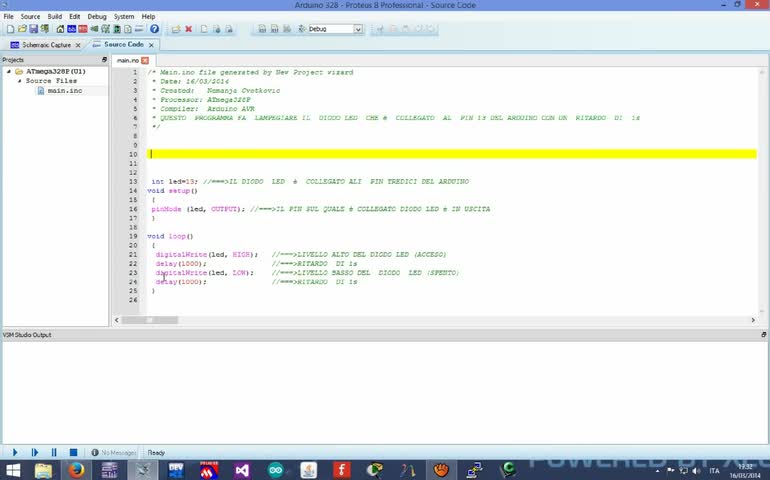Image resolution: width=770 pixels, height=480 pixels.
Task: Open the Source menu
Action: click(x=30, y=16)
